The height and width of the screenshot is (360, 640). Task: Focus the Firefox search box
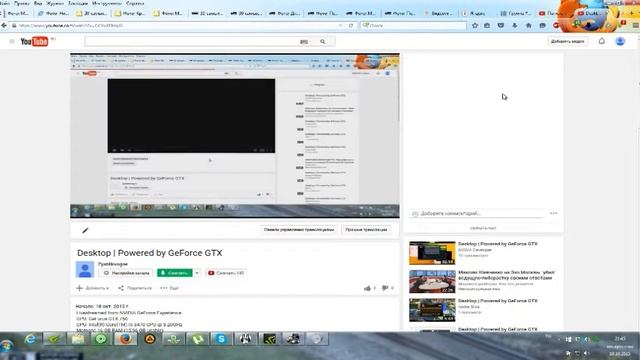(413, 25)
